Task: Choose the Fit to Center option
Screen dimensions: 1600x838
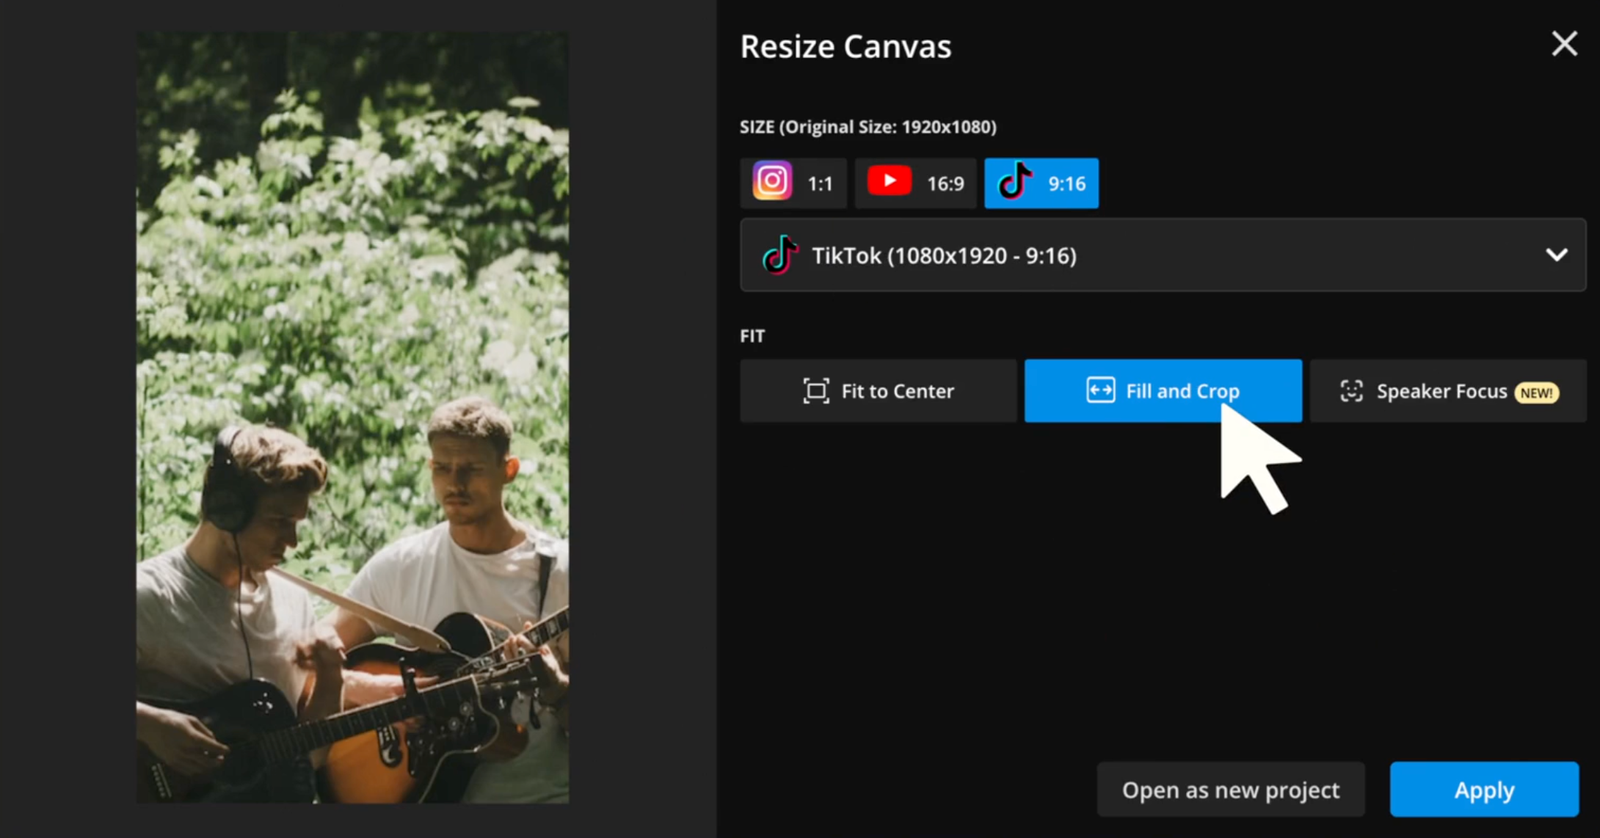Action: pos(877,391)
